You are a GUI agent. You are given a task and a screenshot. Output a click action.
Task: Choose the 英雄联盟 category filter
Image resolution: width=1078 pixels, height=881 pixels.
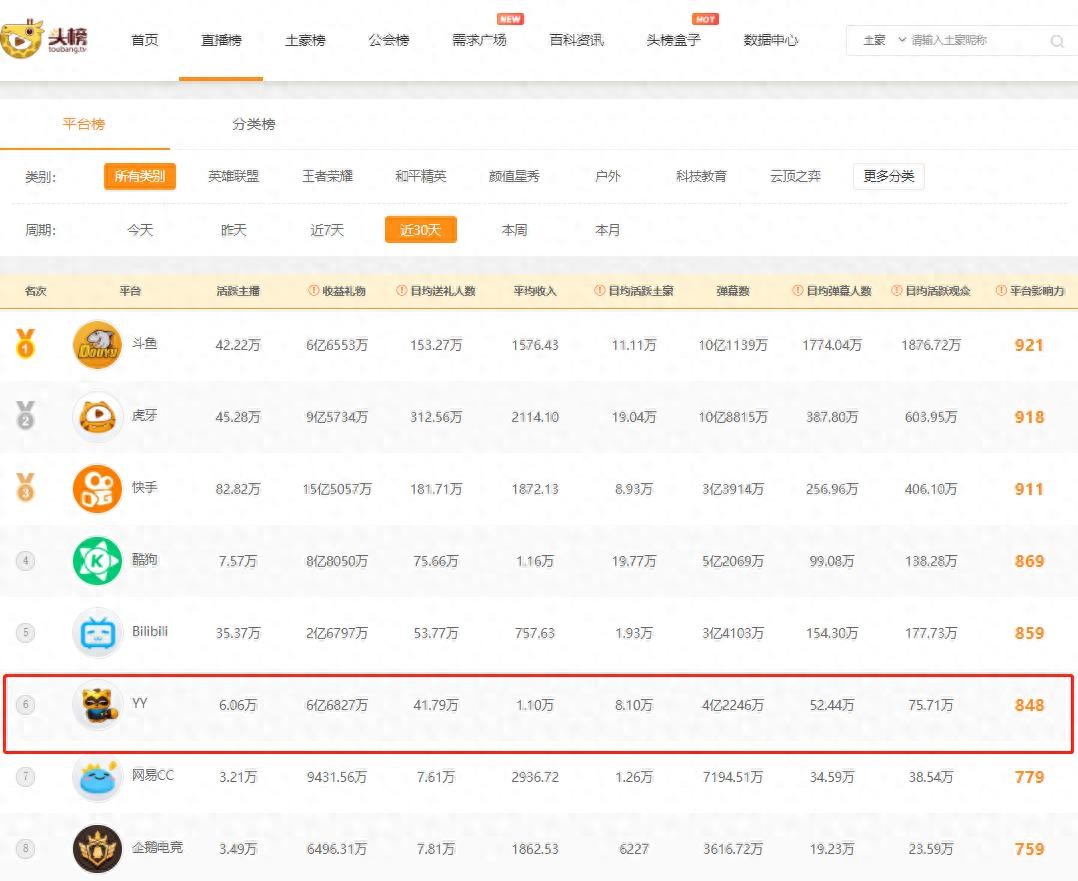pyautogui.click(x=233, y=176)
